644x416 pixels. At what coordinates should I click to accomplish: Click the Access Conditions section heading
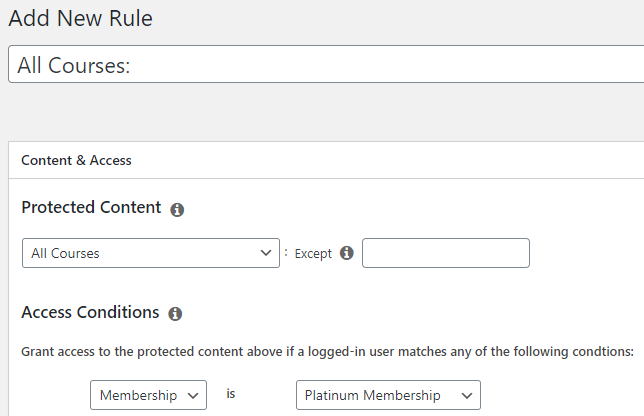90,313
